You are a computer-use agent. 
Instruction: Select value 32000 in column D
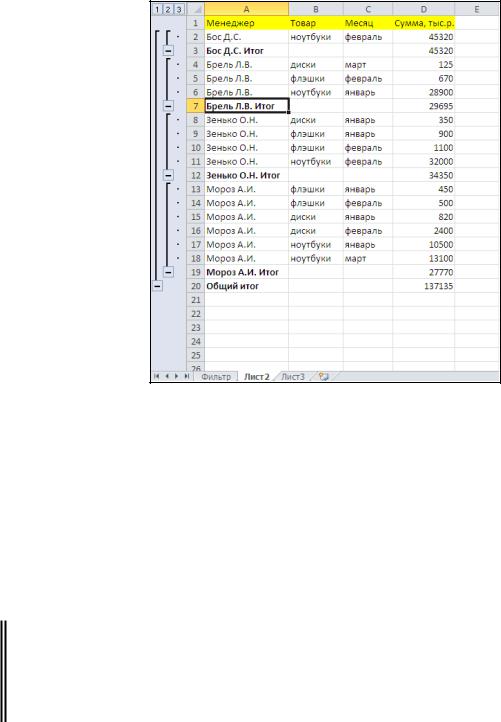click(x=424, y=162)
